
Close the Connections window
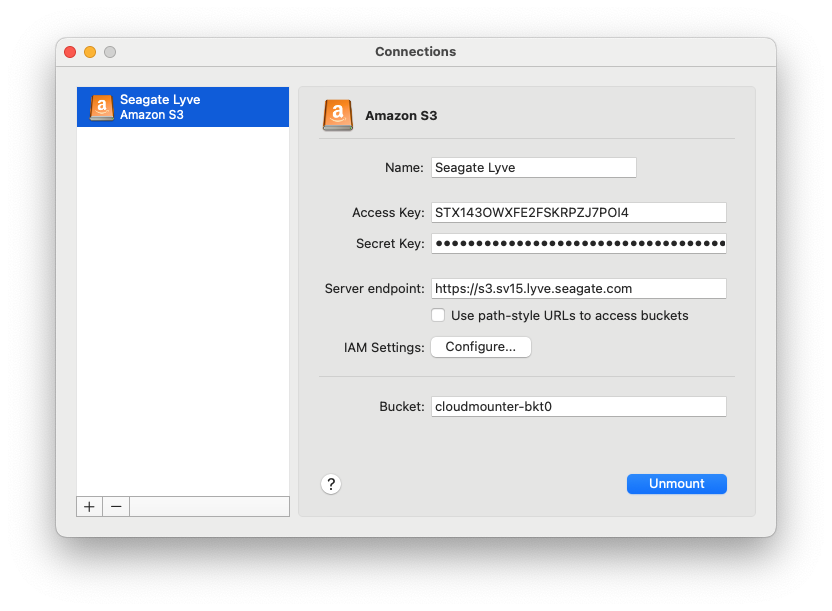(x=70, y=52)
